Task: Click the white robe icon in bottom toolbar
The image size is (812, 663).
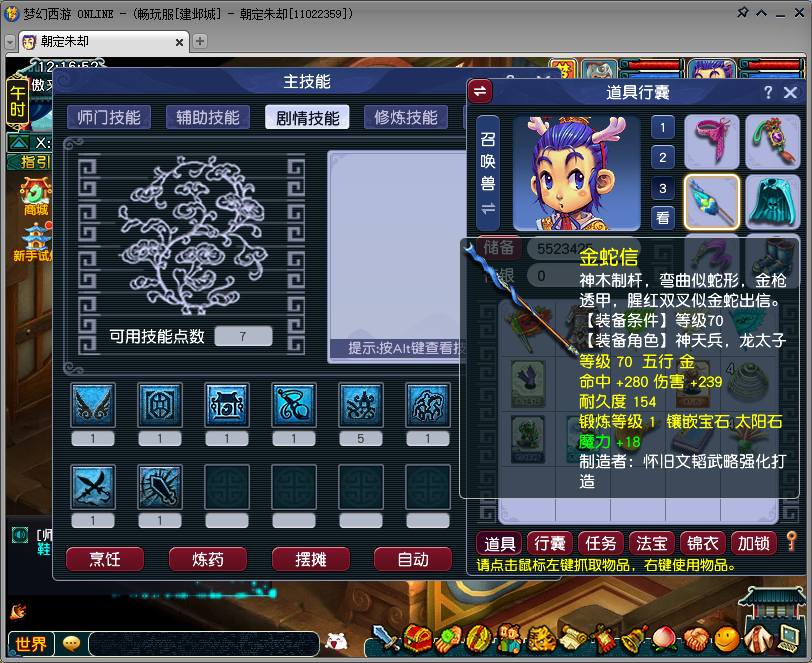Action: (758, 639)
